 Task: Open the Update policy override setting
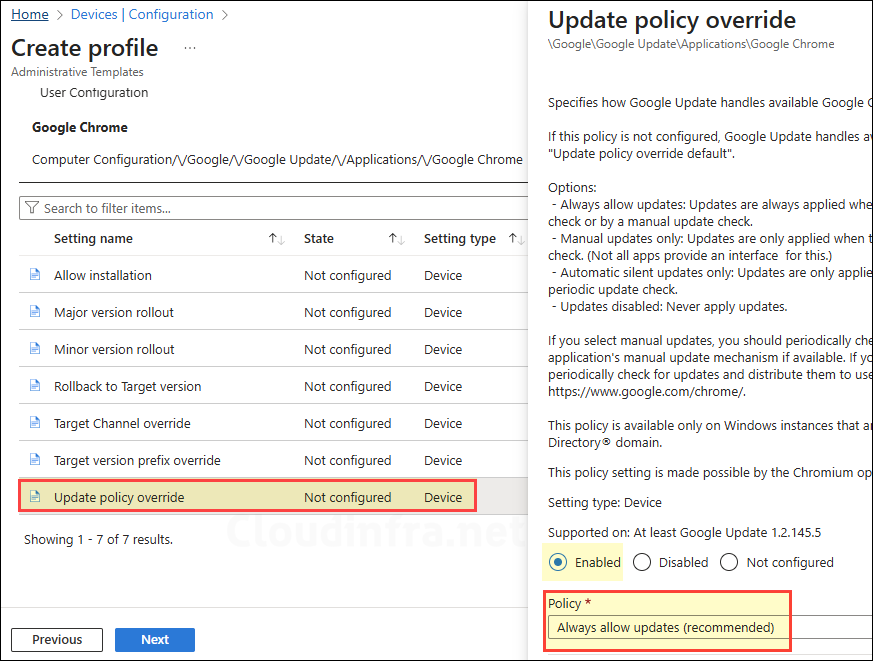(x=119, y=497)
